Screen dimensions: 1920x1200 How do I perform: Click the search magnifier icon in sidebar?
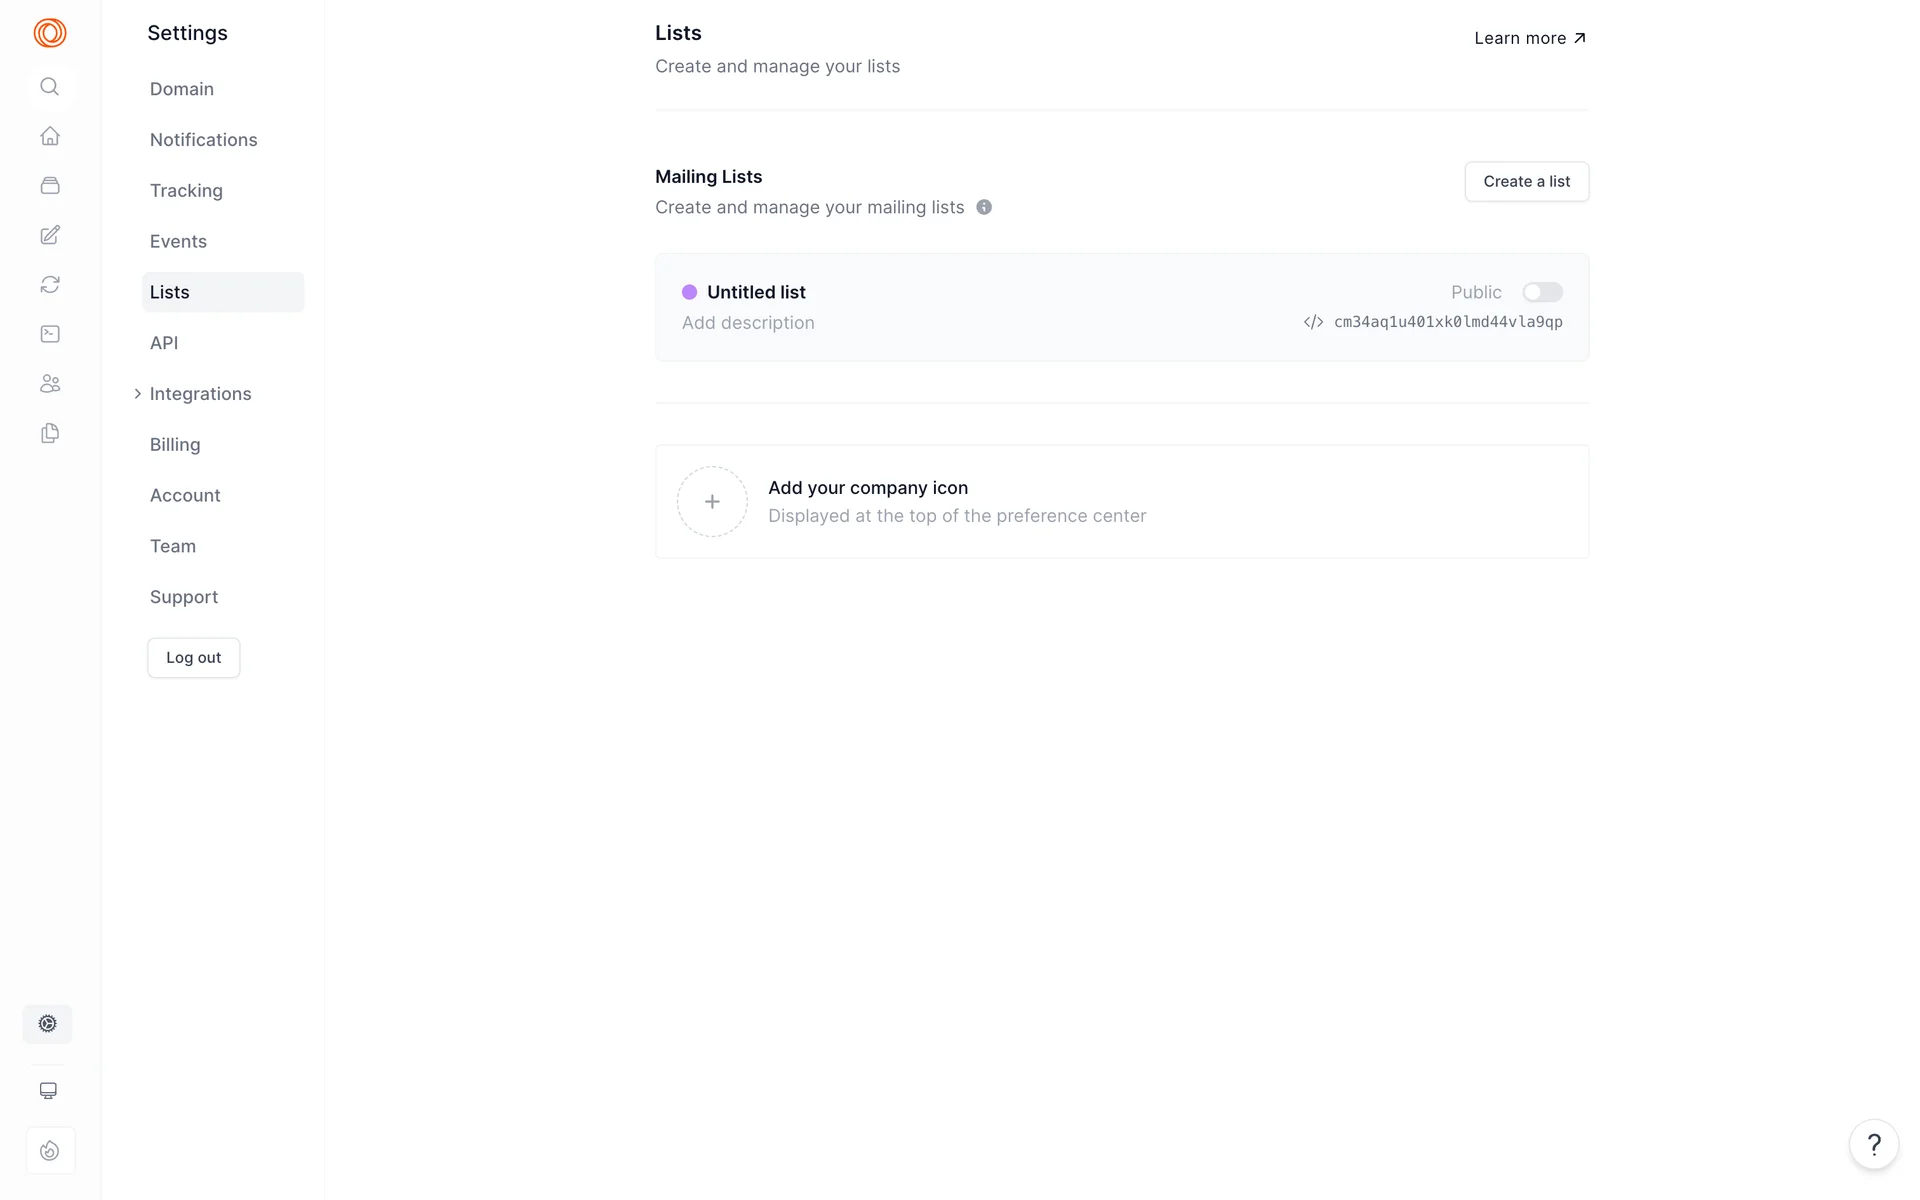[x=49, y=87]
